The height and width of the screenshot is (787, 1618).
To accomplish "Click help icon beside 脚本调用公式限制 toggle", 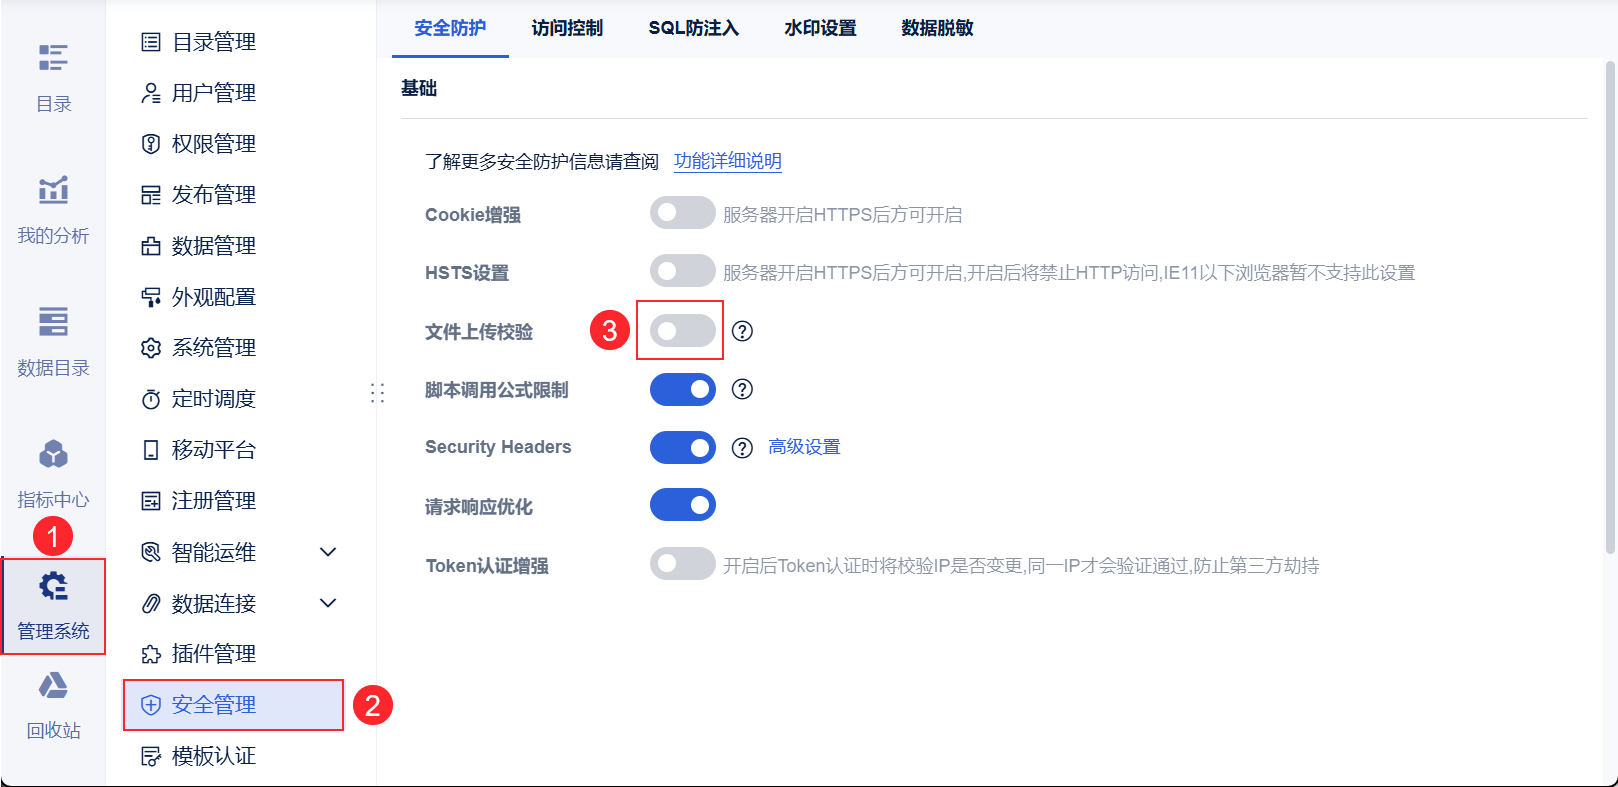I will 742,389.
